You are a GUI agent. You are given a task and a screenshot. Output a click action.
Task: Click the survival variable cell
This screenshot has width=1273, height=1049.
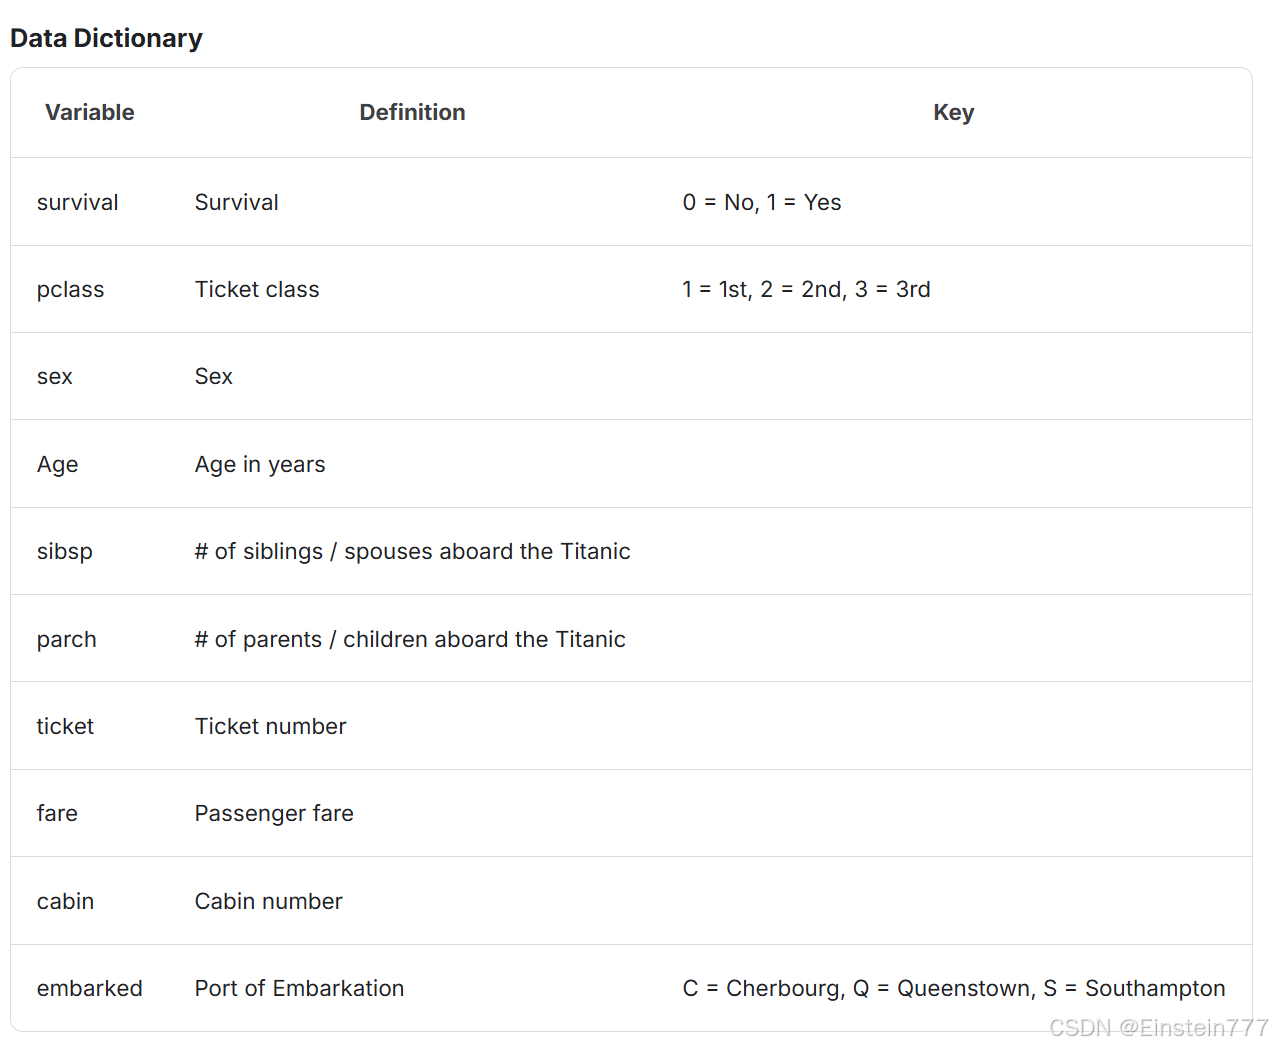pyautogui.click(x=78, y=202)
